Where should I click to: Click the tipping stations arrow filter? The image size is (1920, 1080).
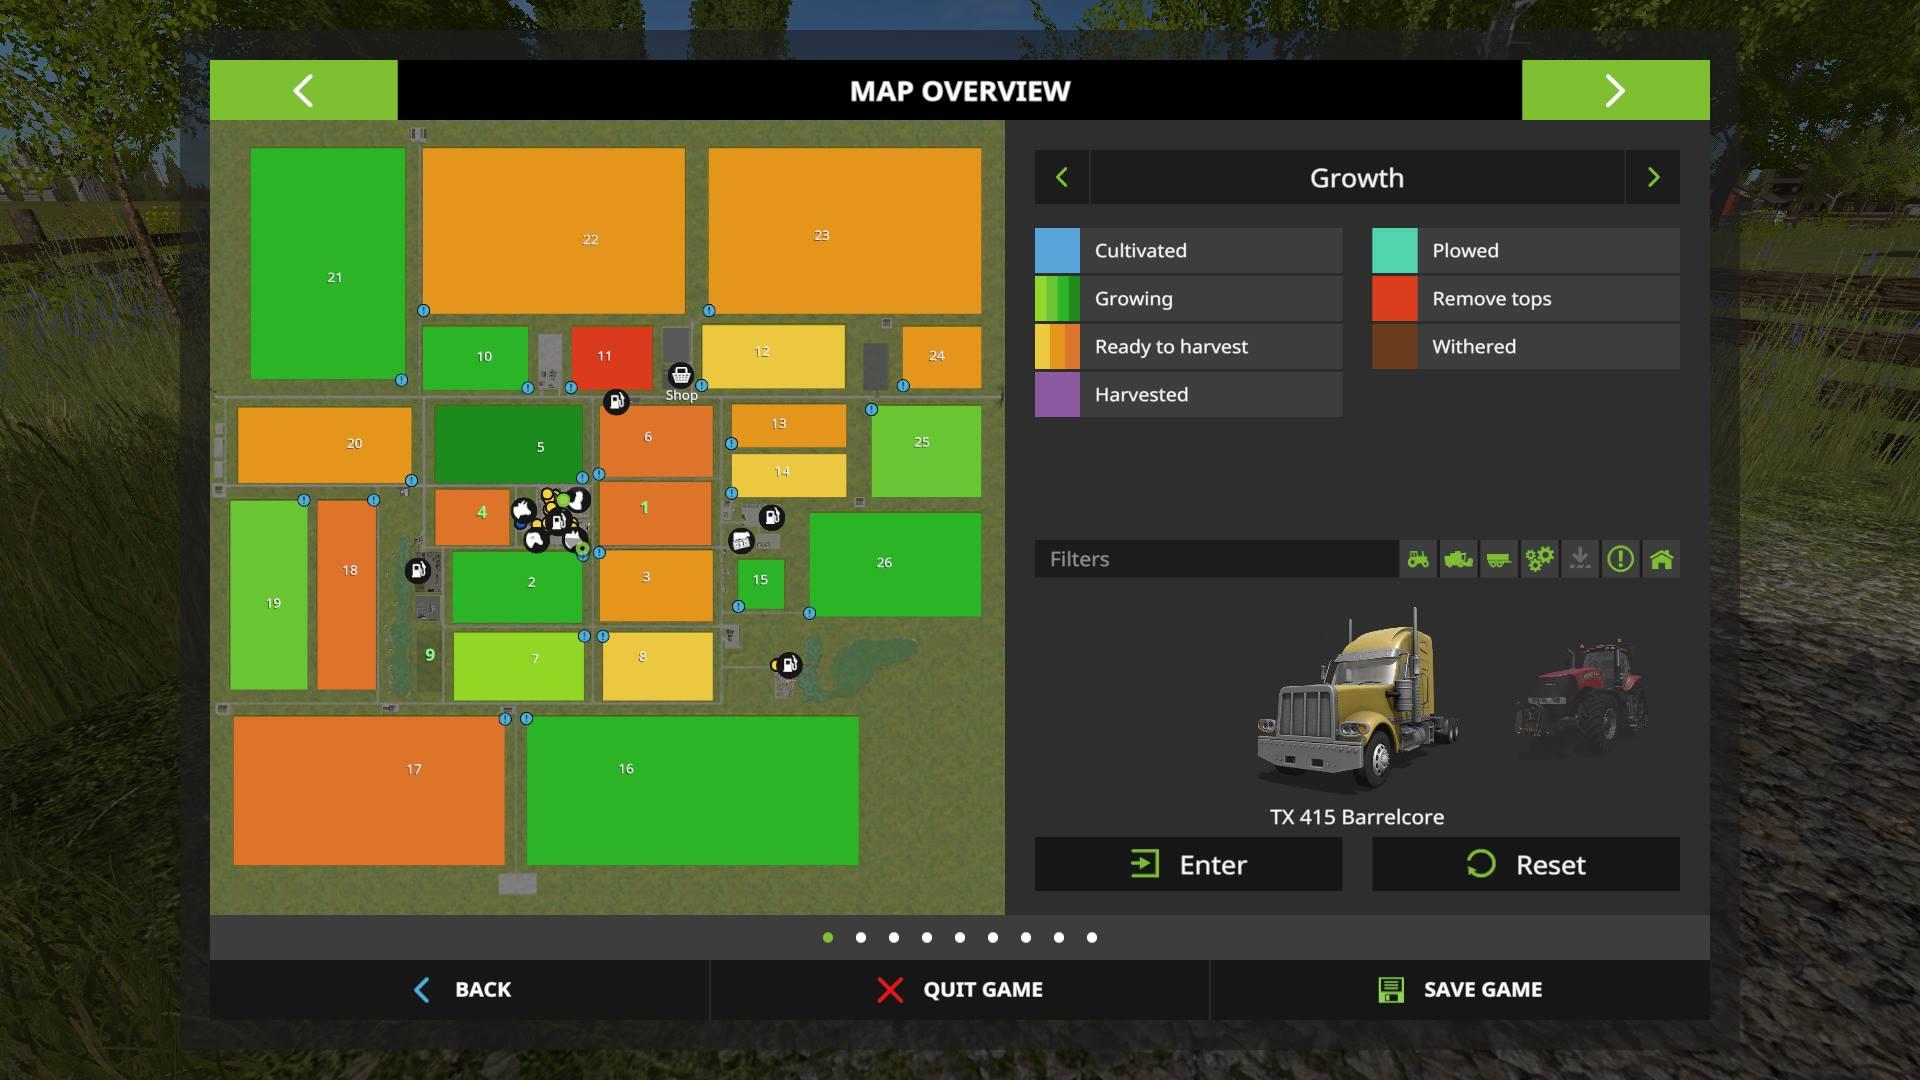(x=1580, y=559)
